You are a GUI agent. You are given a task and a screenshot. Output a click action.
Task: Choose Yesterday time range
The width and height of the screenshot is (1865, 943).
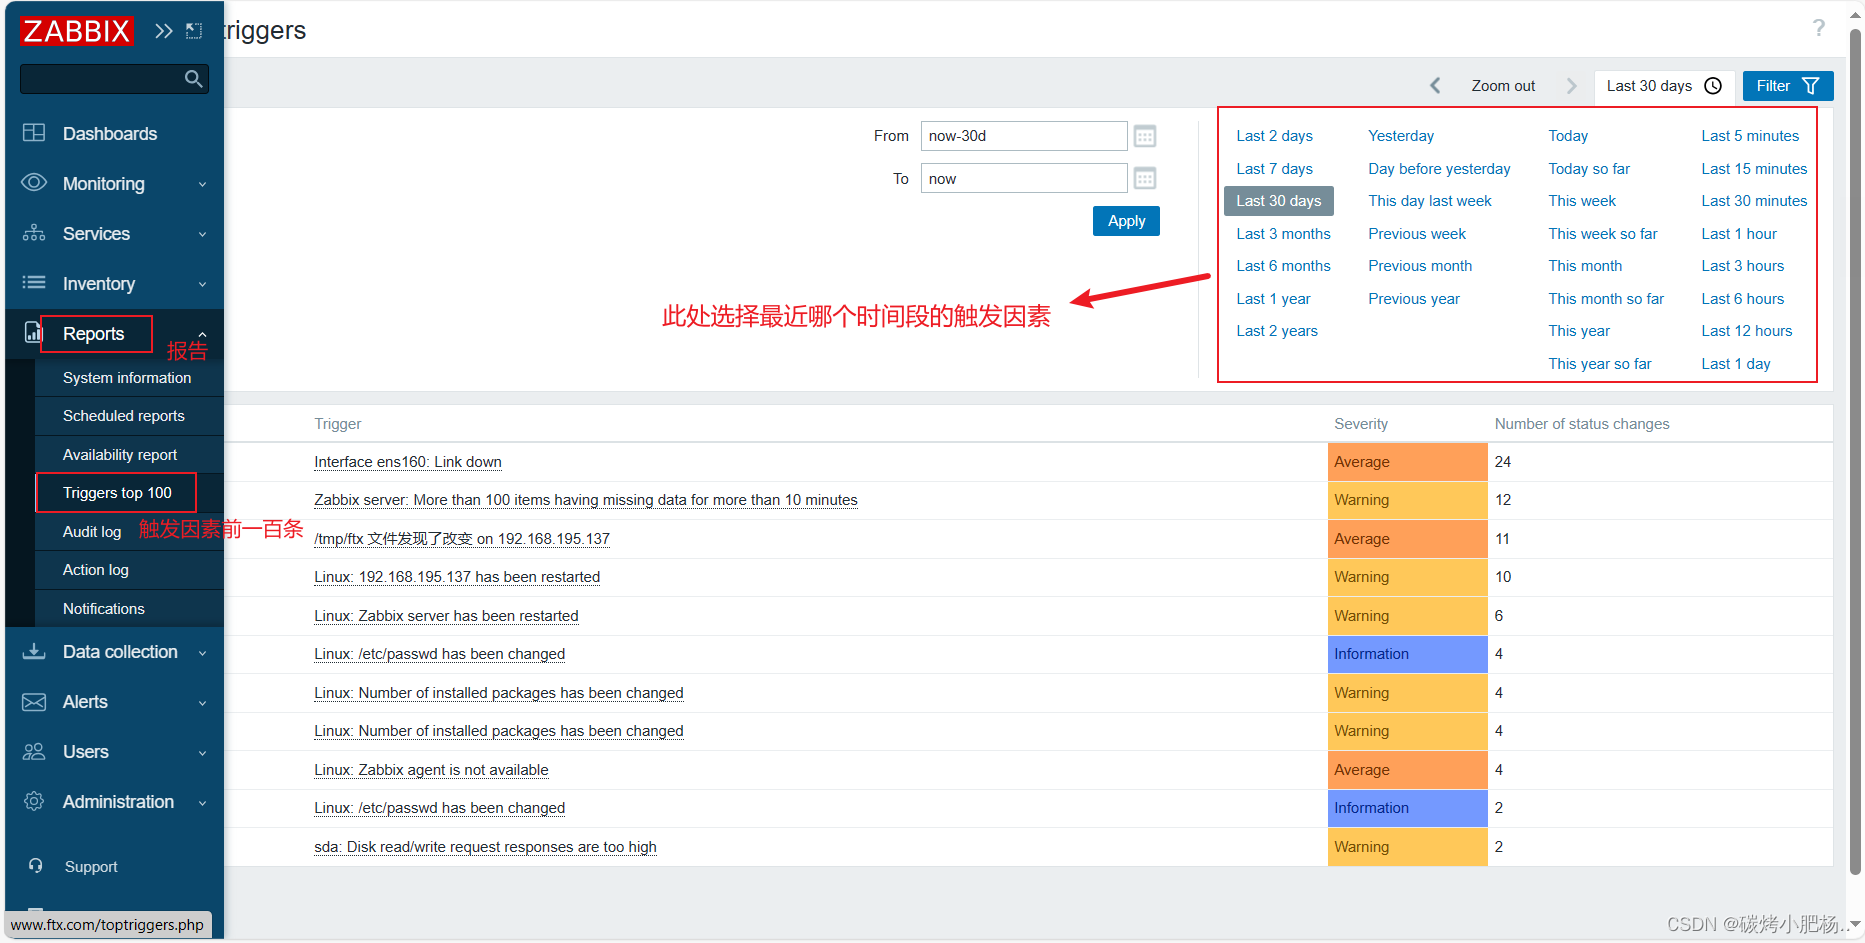coord(1401,136)
